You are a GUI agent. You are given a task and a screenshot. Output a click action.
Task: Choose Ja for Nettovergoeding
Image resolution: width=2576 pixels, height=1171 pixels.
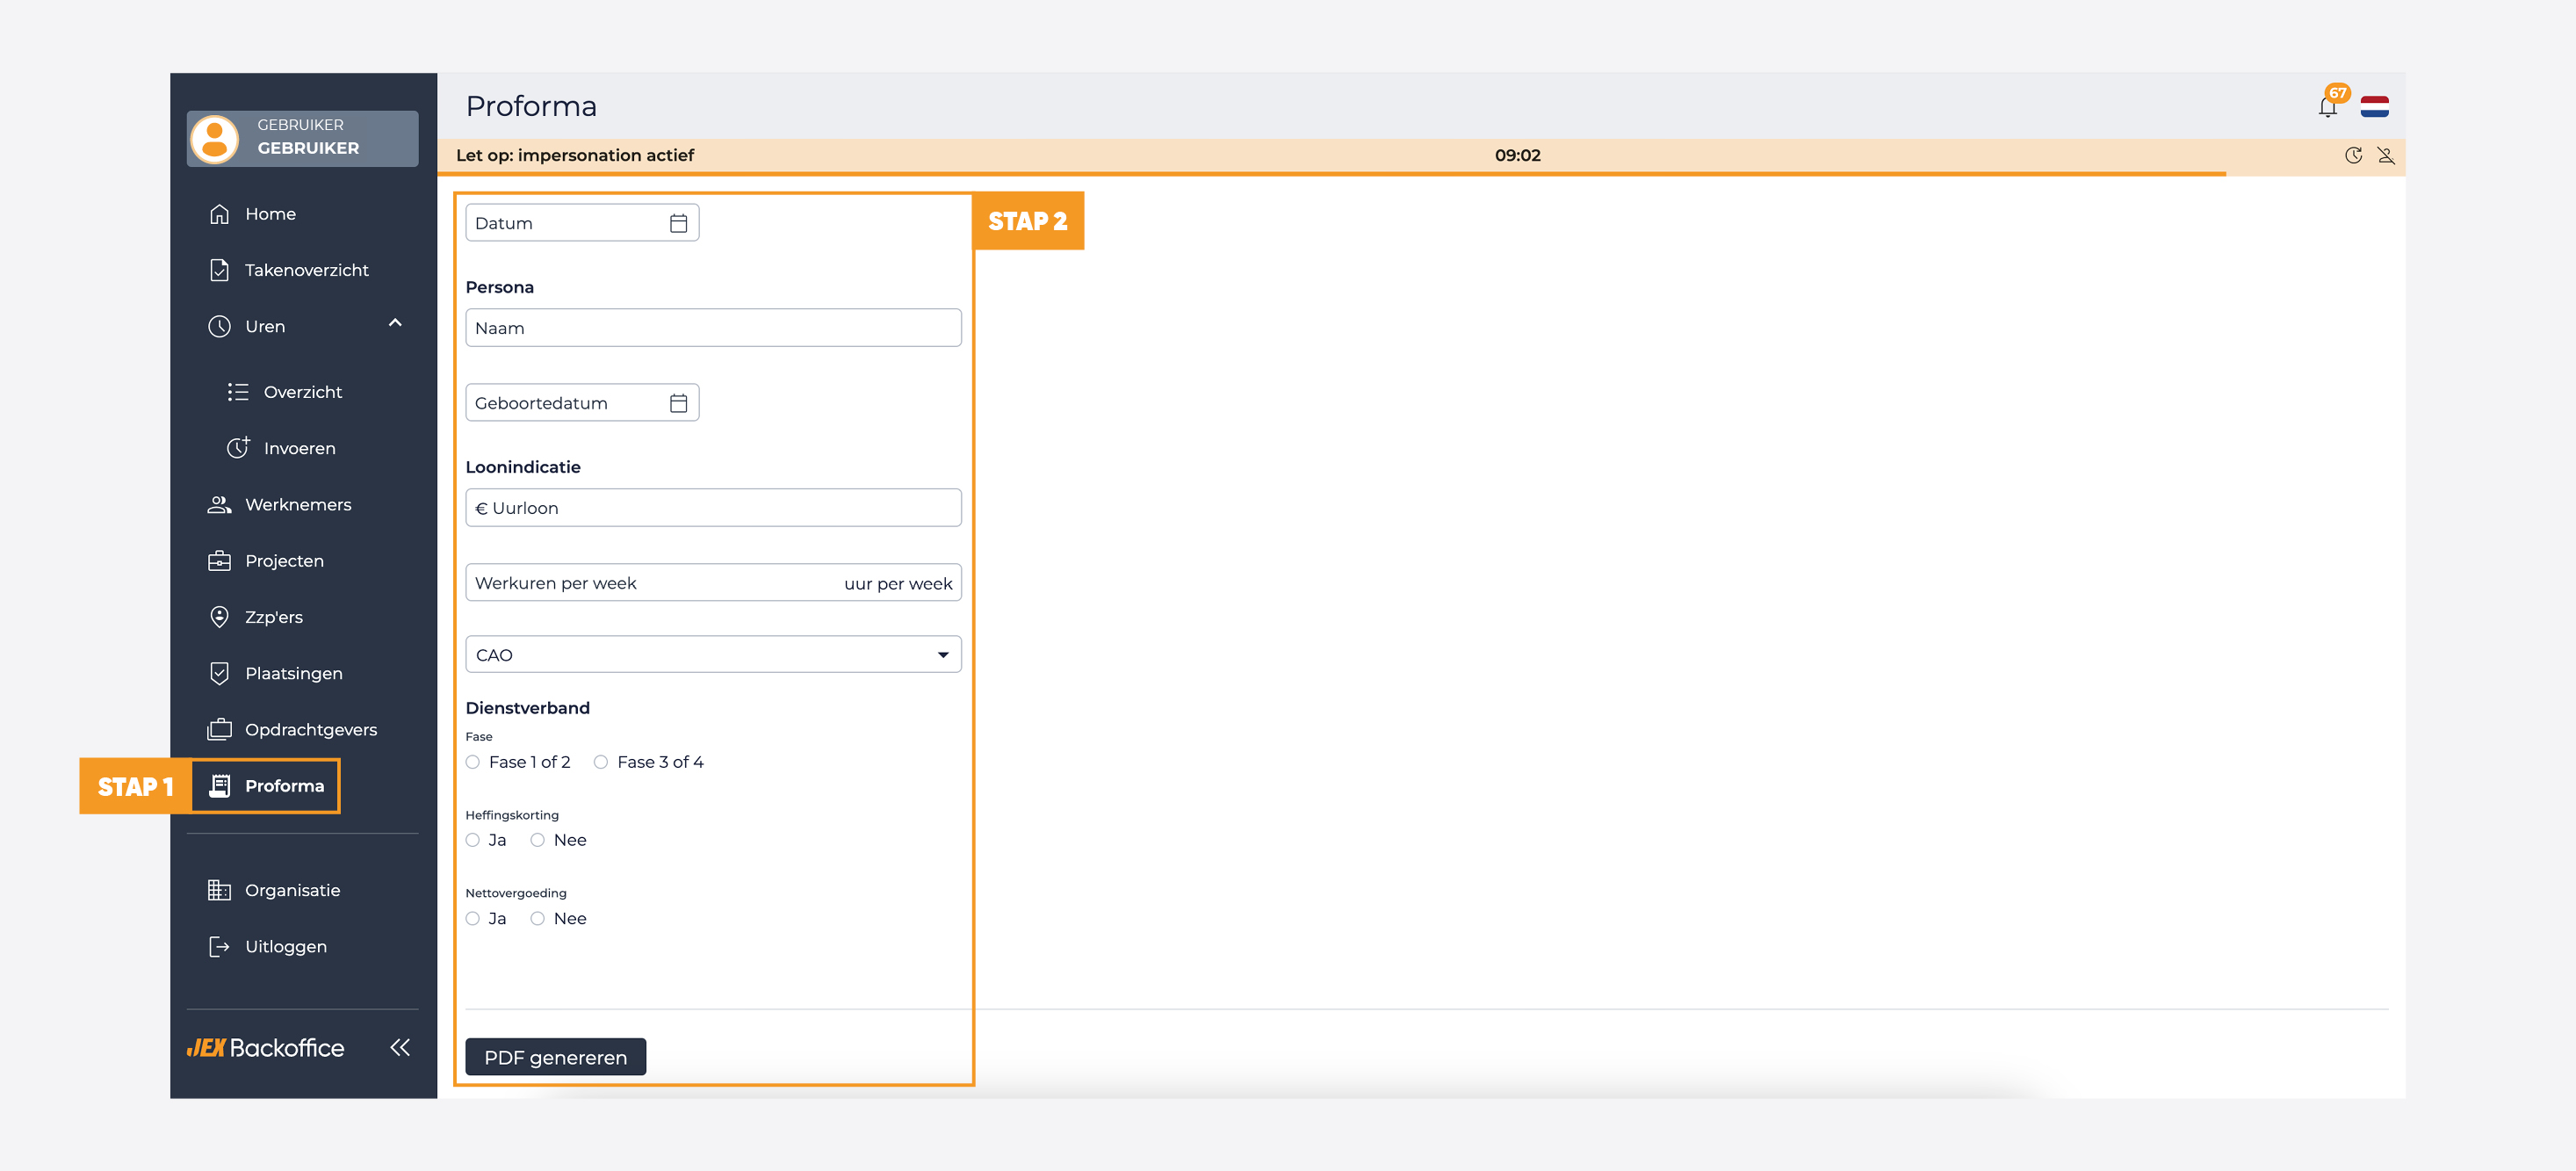click(473, 918)
